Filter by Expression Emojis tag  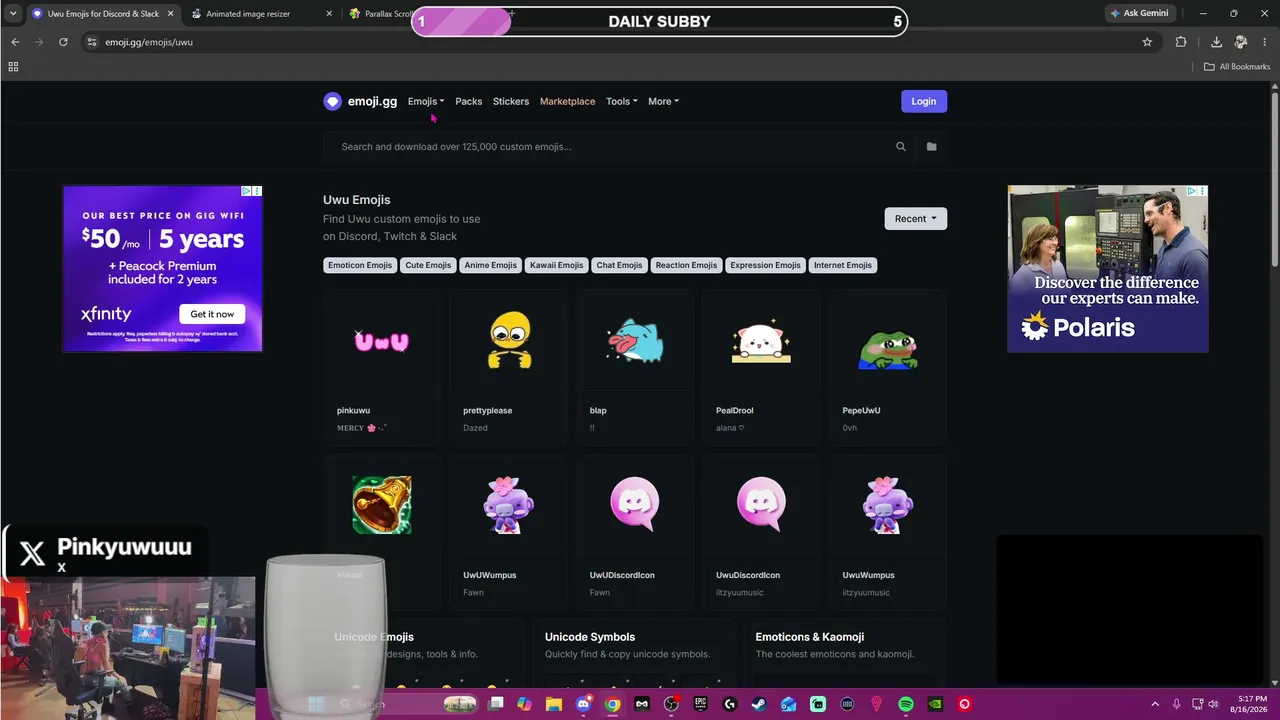(765, 265)
